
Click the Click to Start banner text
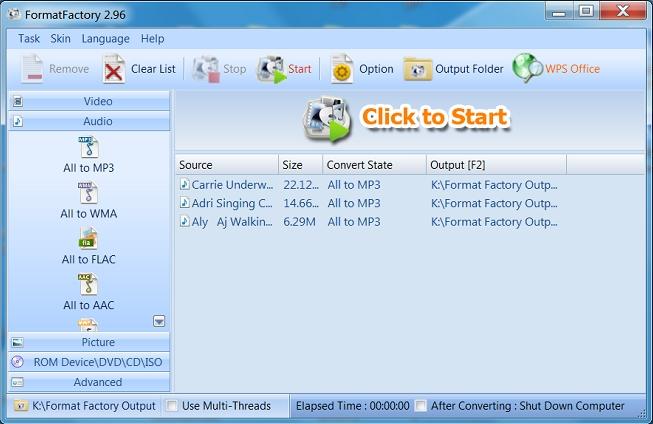pyautogui.click(x=435, y=117)
